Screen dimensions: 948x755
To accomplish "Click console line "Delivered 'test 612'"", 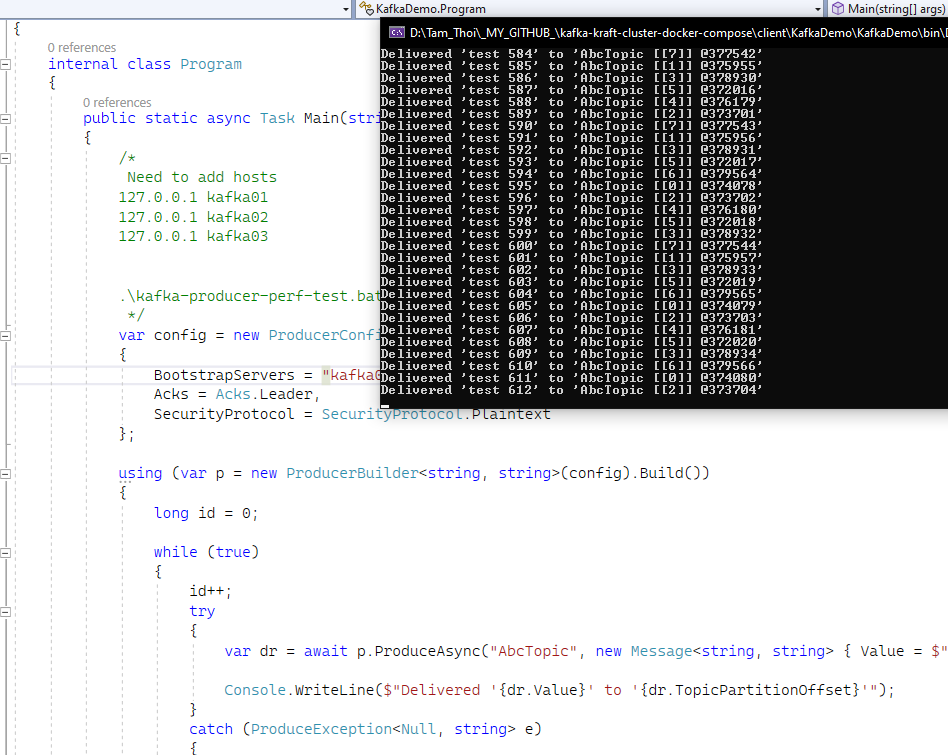I will tap(572, 390).
